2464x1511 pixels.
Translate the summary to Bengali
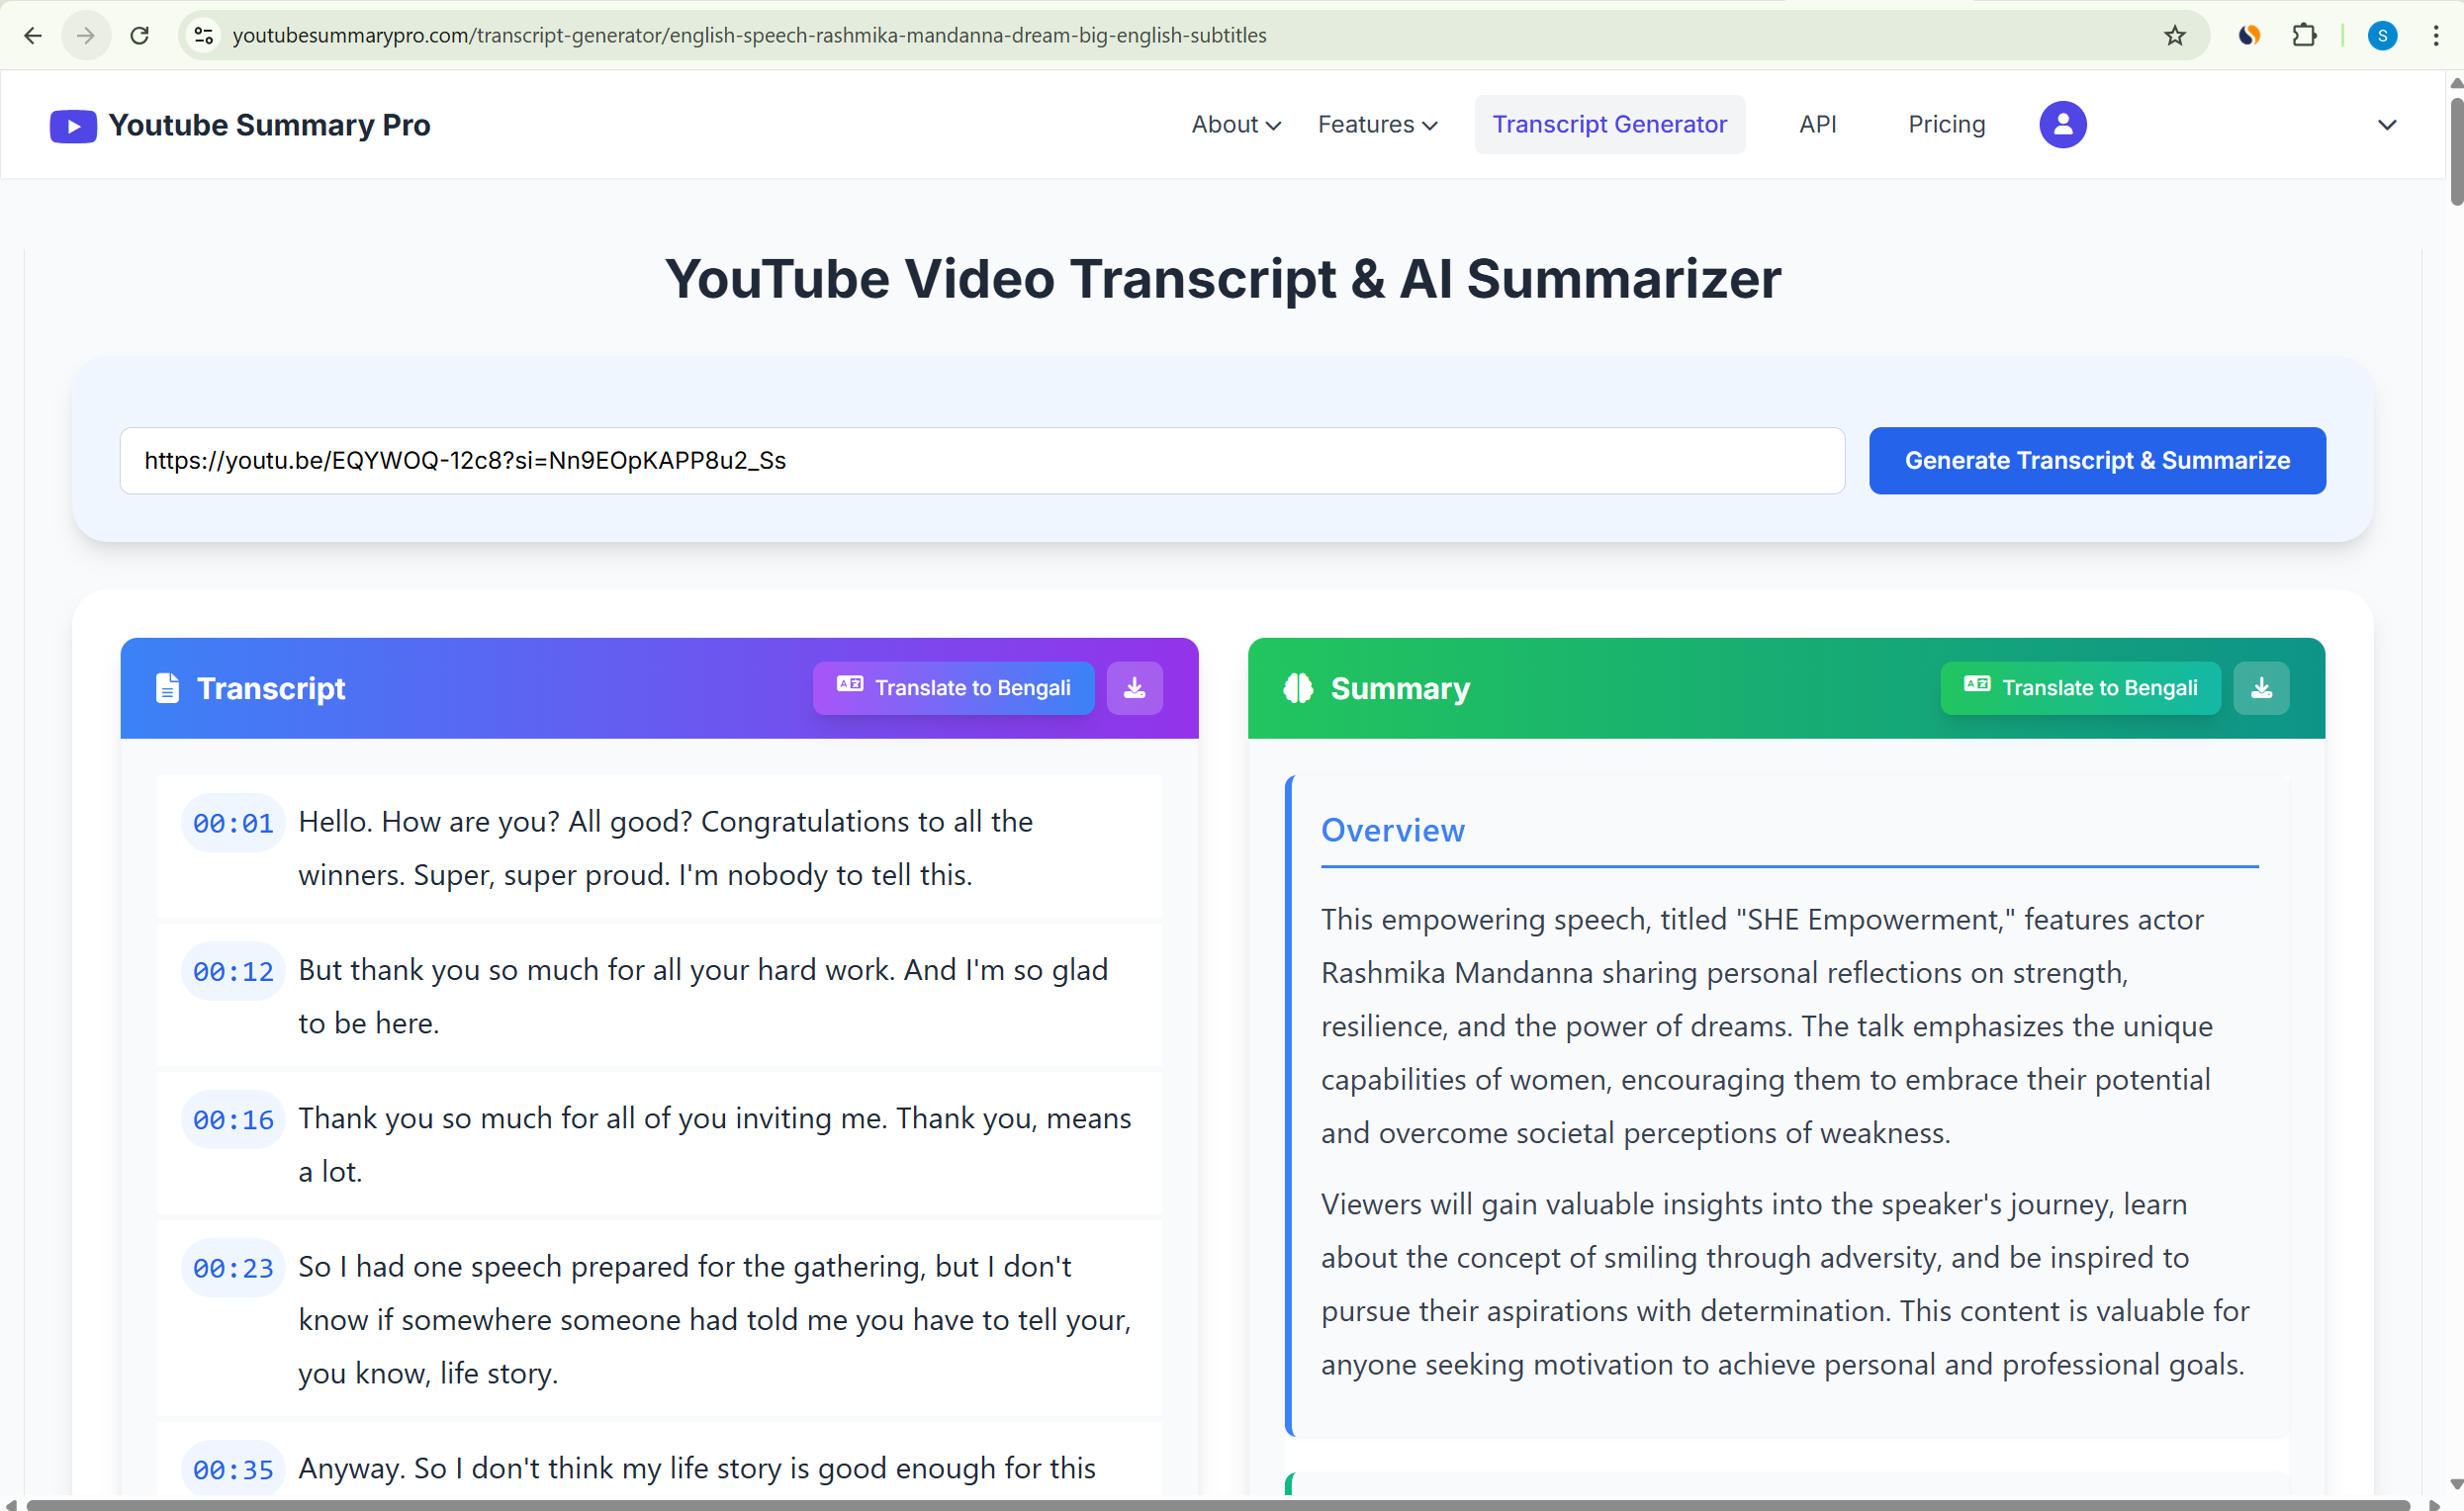click(x=2079, y=688)
